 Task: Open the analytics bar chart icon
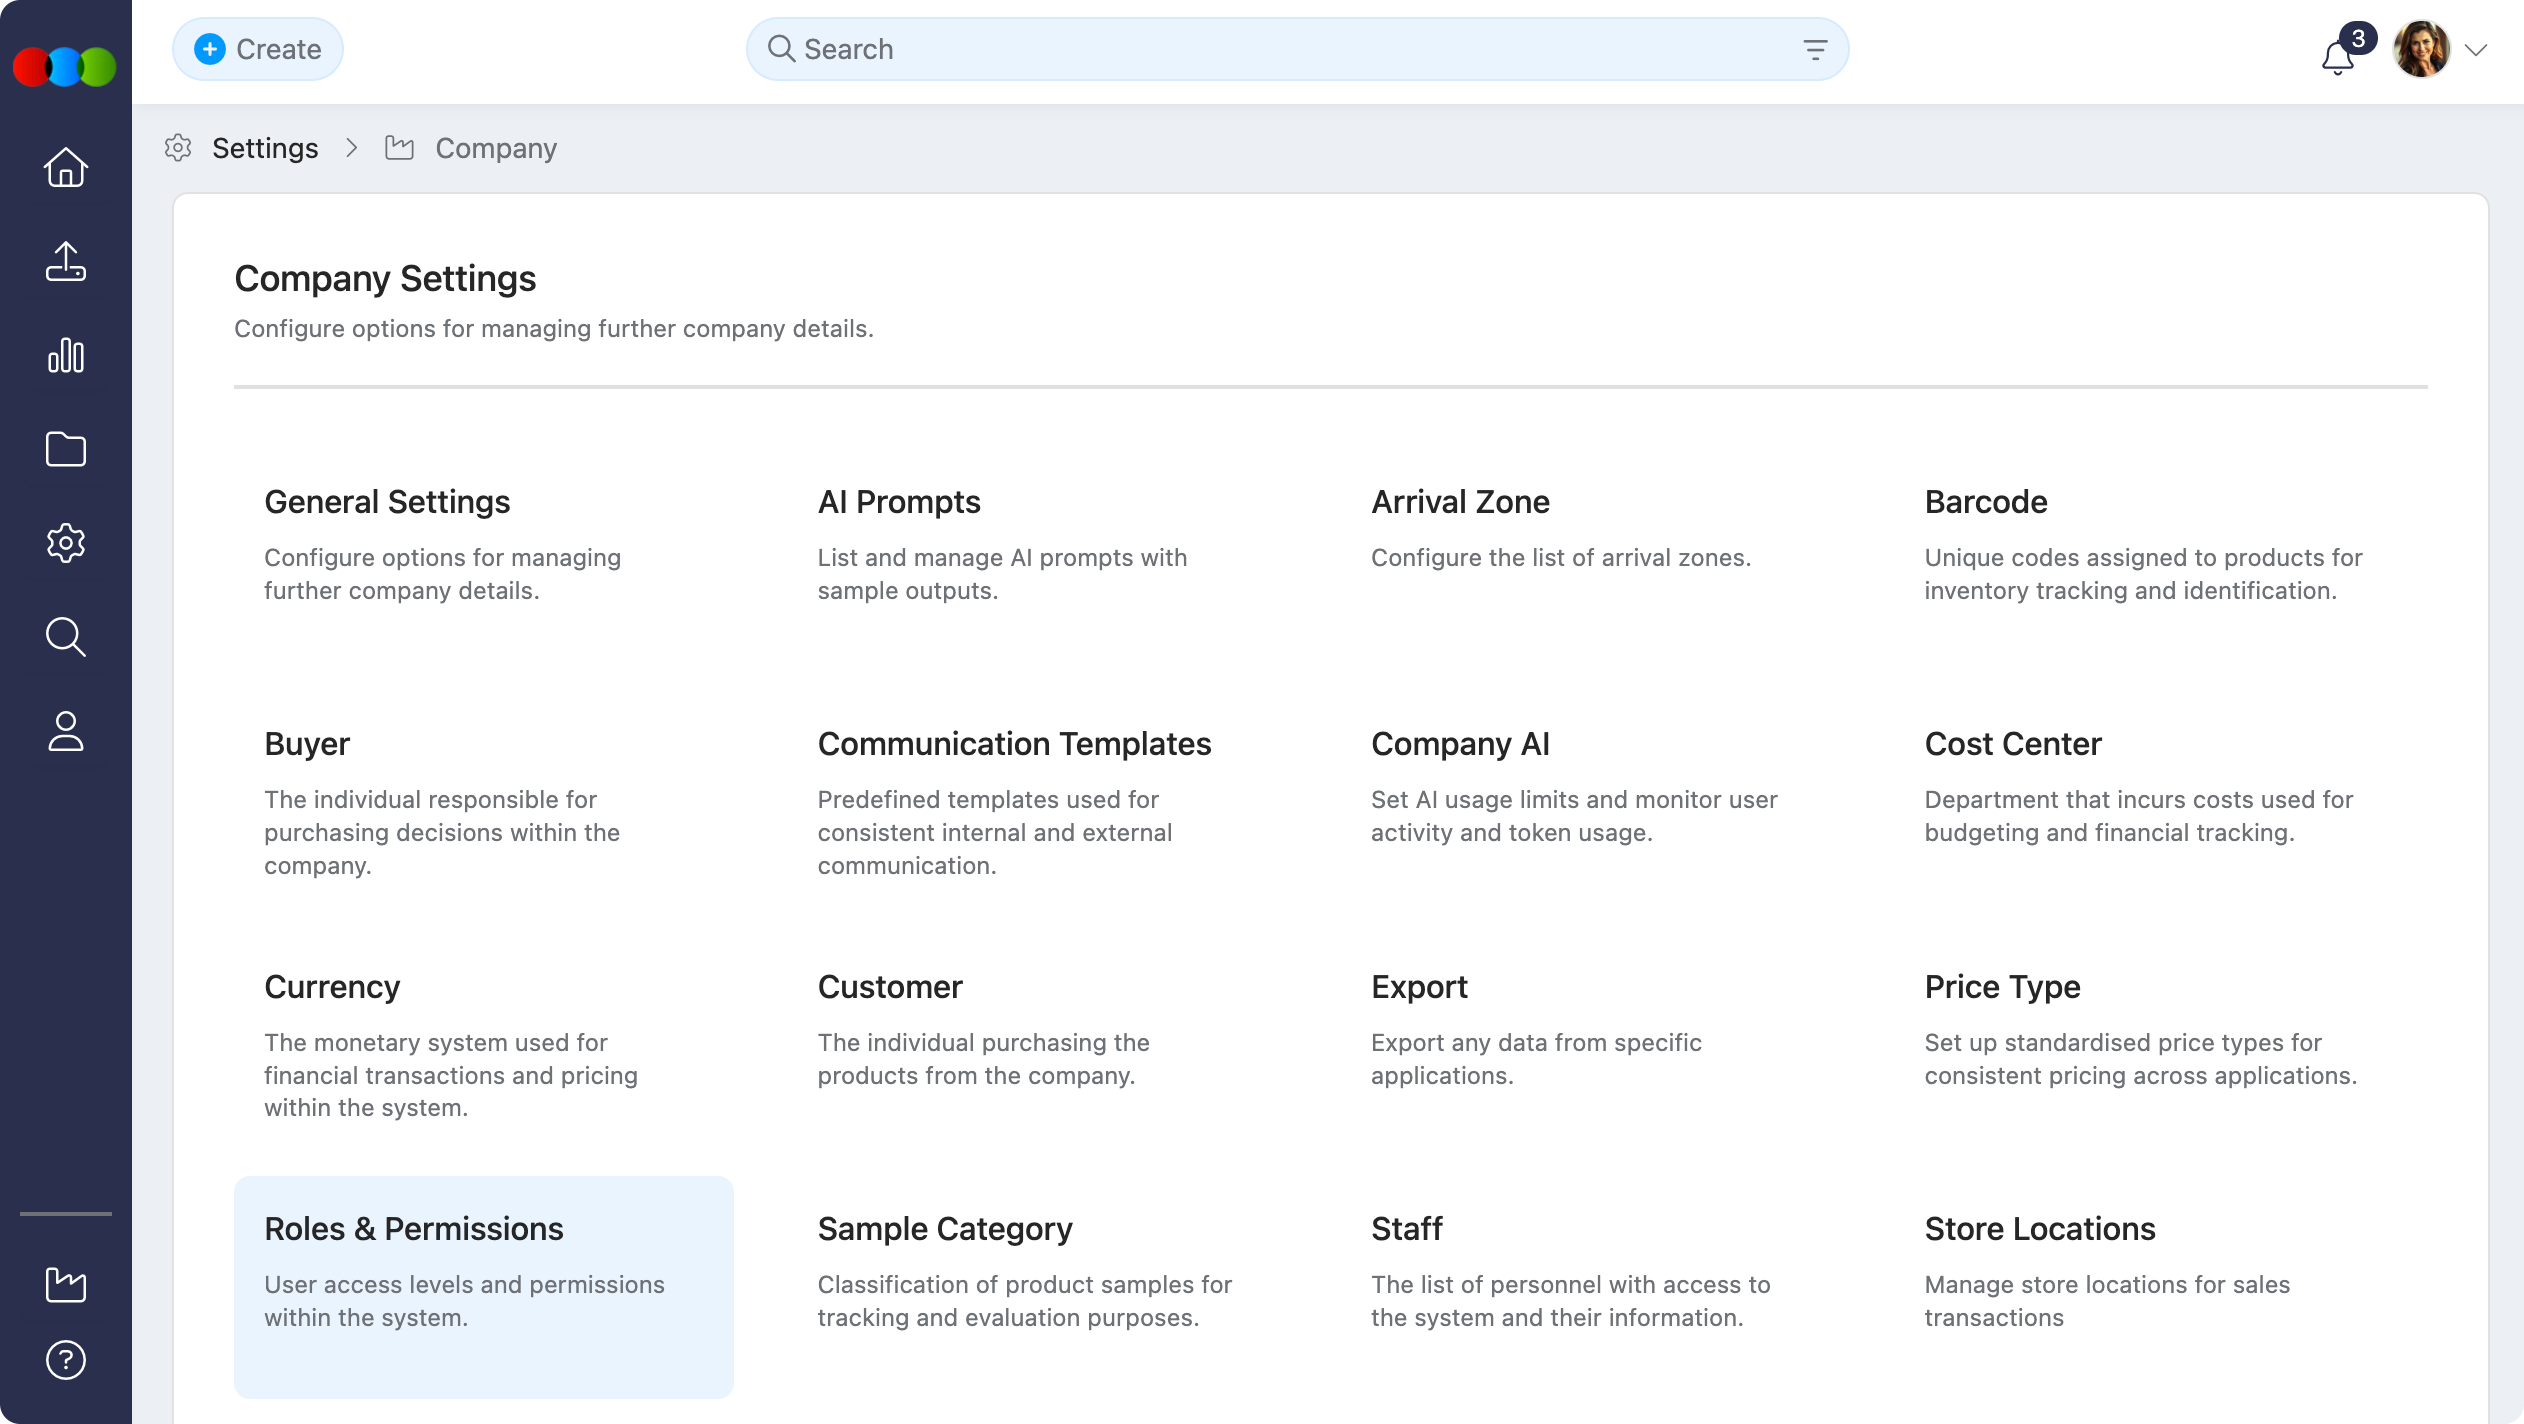[65, 356]
